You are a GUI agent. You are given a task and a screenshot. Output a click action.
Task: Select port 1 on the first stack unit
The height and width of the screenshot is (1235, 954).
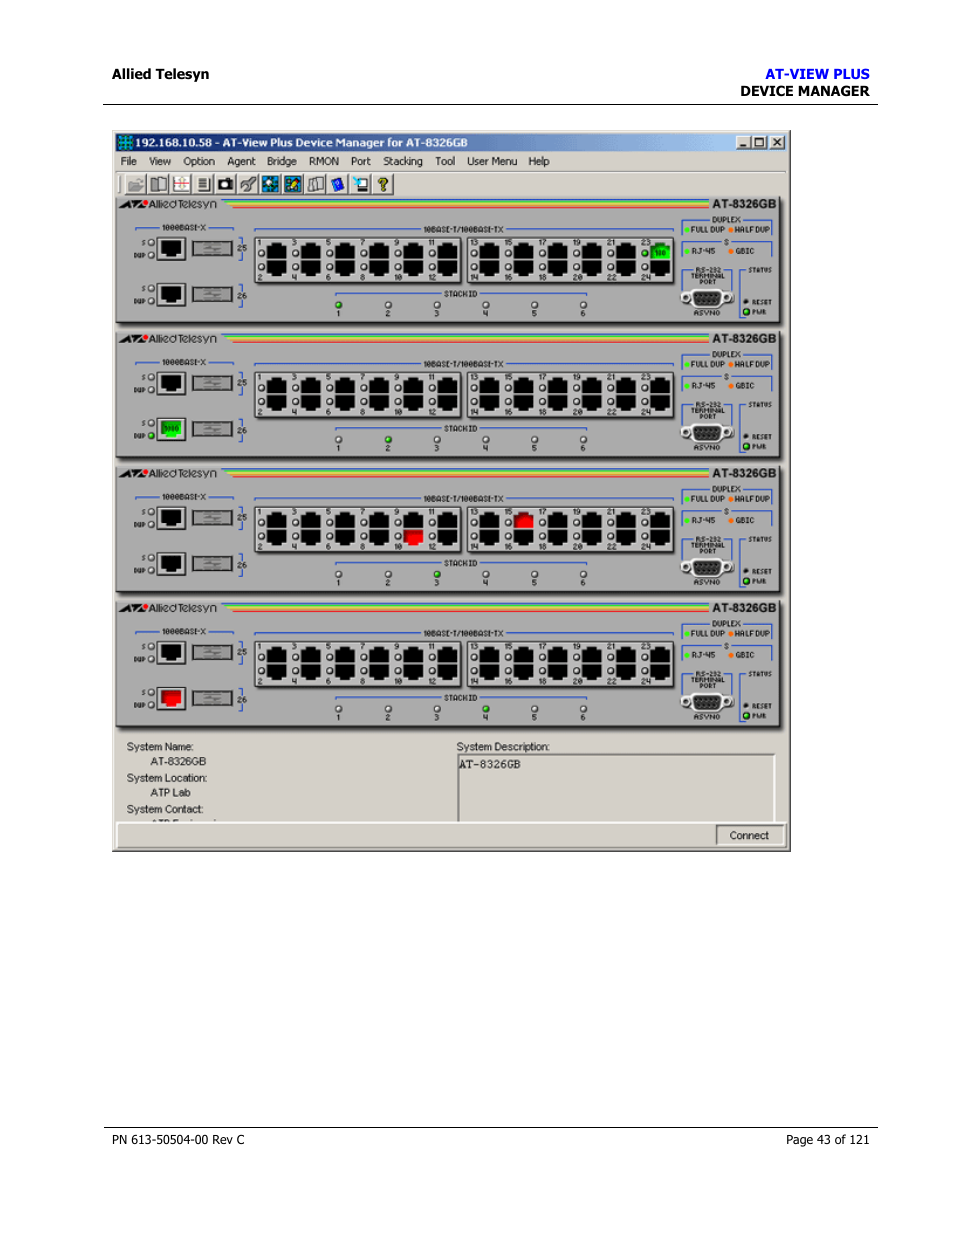click(x=277, y=252)
